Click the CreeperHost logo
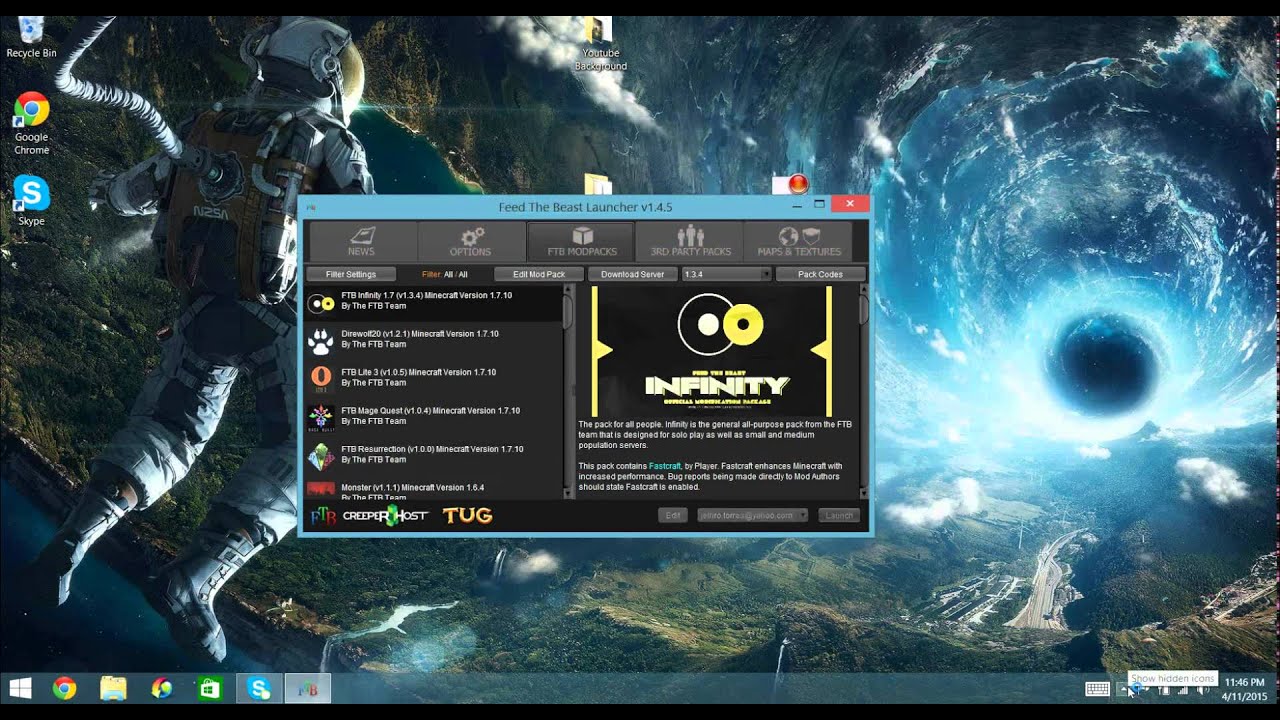 coord(385,516)
